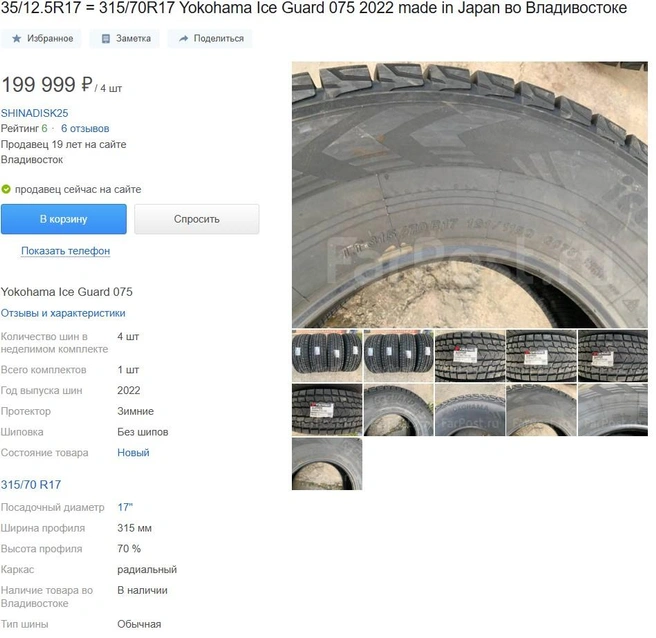Click the Новый condition link
The height and width of the screenshot is (638, 656).
[133, 453]
